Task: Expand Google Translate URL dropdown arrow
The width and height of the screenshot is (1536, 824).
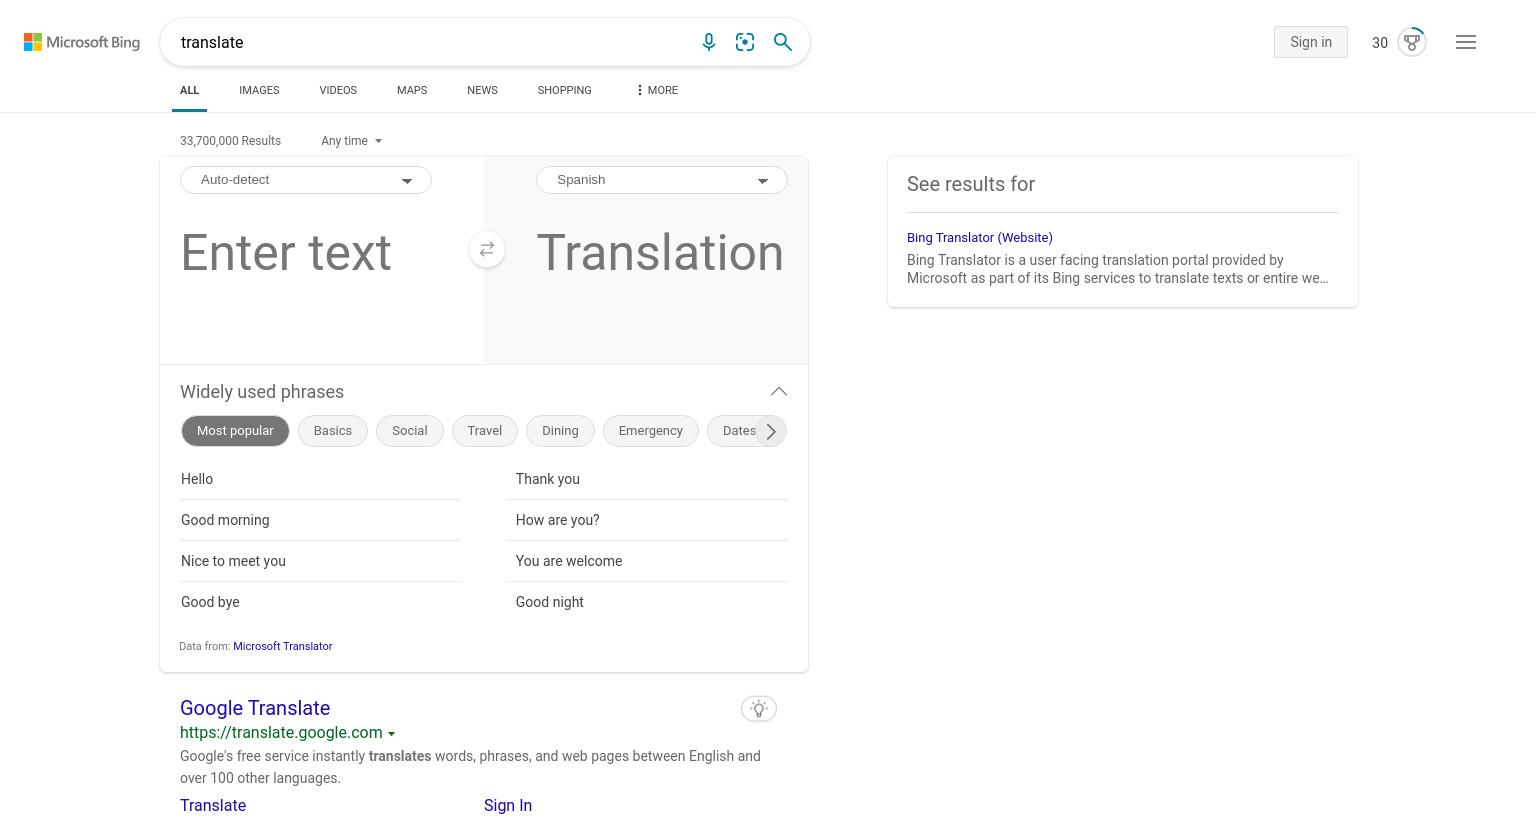Action: [x=391, y=733]
